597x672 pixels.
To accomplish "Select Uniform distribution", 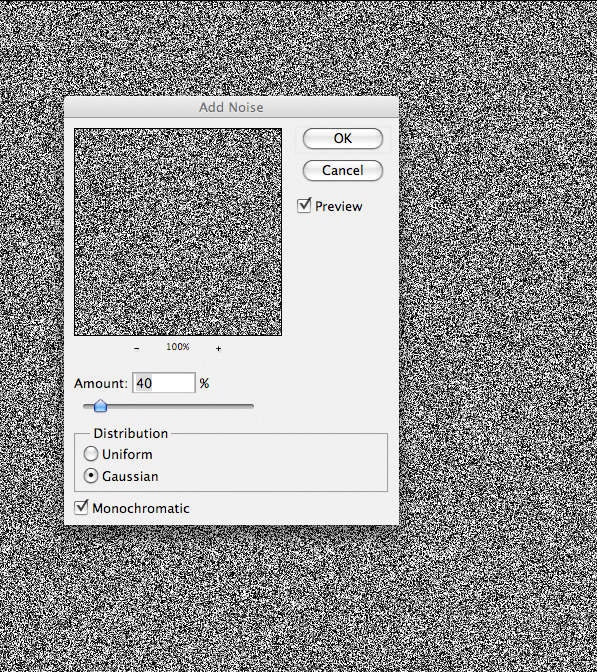I will pos(90,454).
